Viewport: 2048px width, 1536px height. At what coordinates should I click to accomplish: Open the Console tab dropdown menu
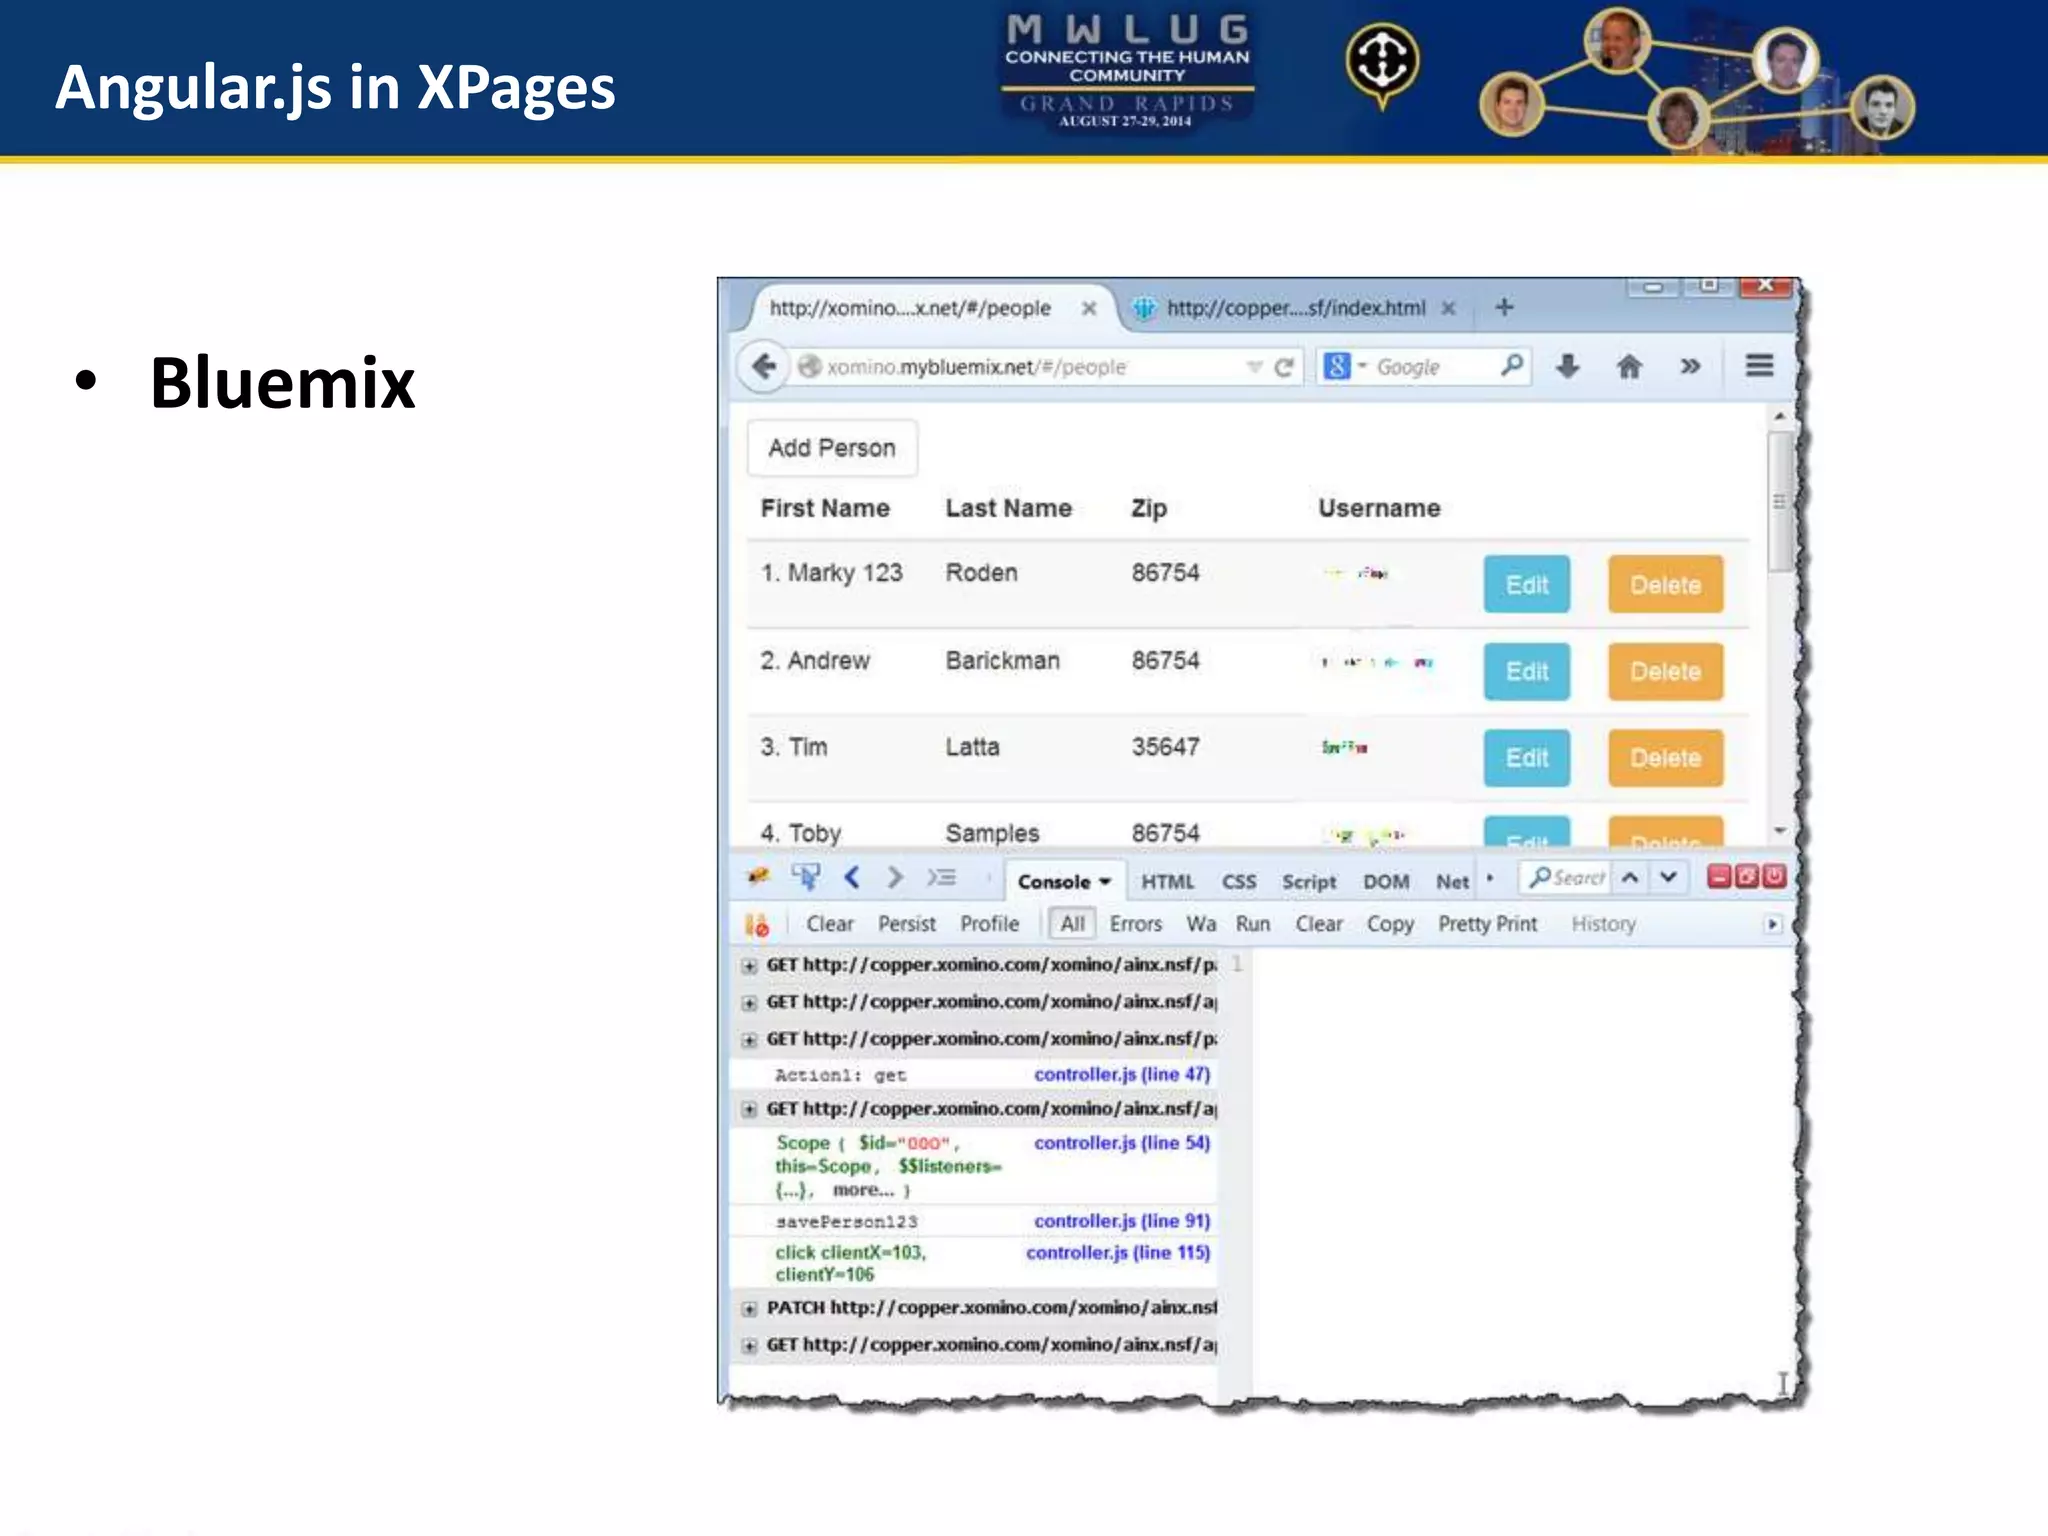click(x=1105, y=882)
